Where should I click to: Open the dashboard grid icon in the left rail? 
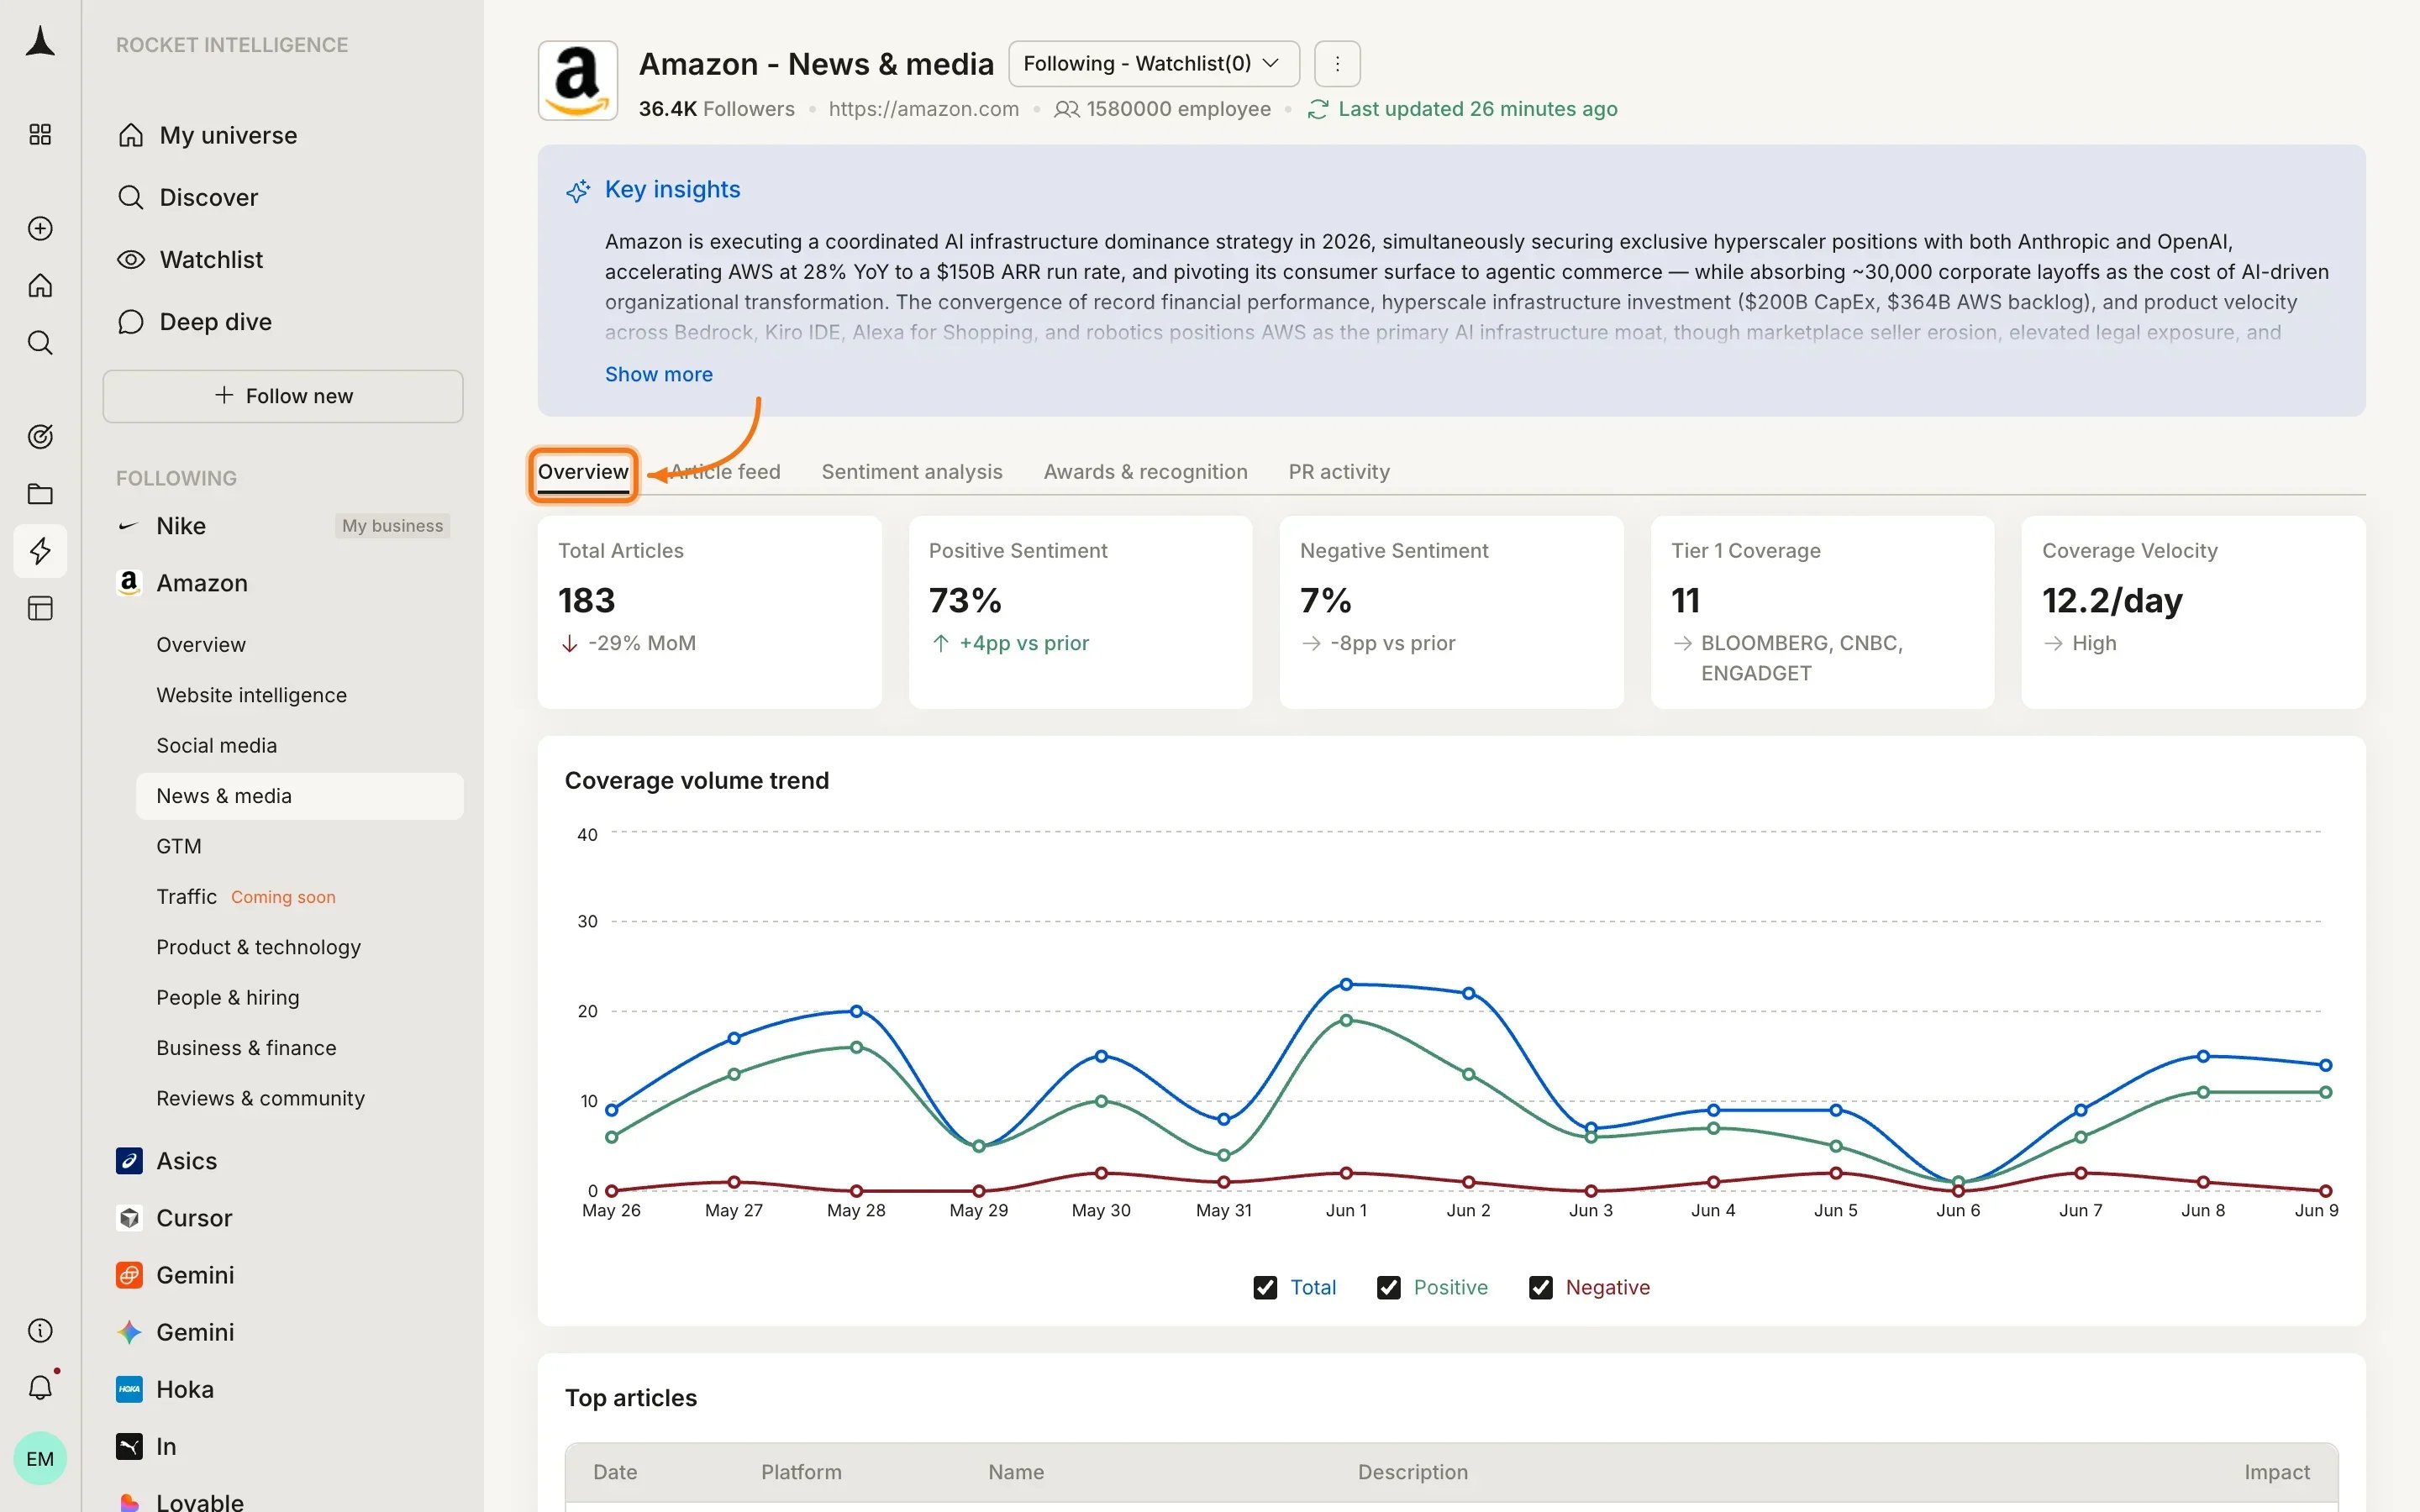click(x=40, y=134)
